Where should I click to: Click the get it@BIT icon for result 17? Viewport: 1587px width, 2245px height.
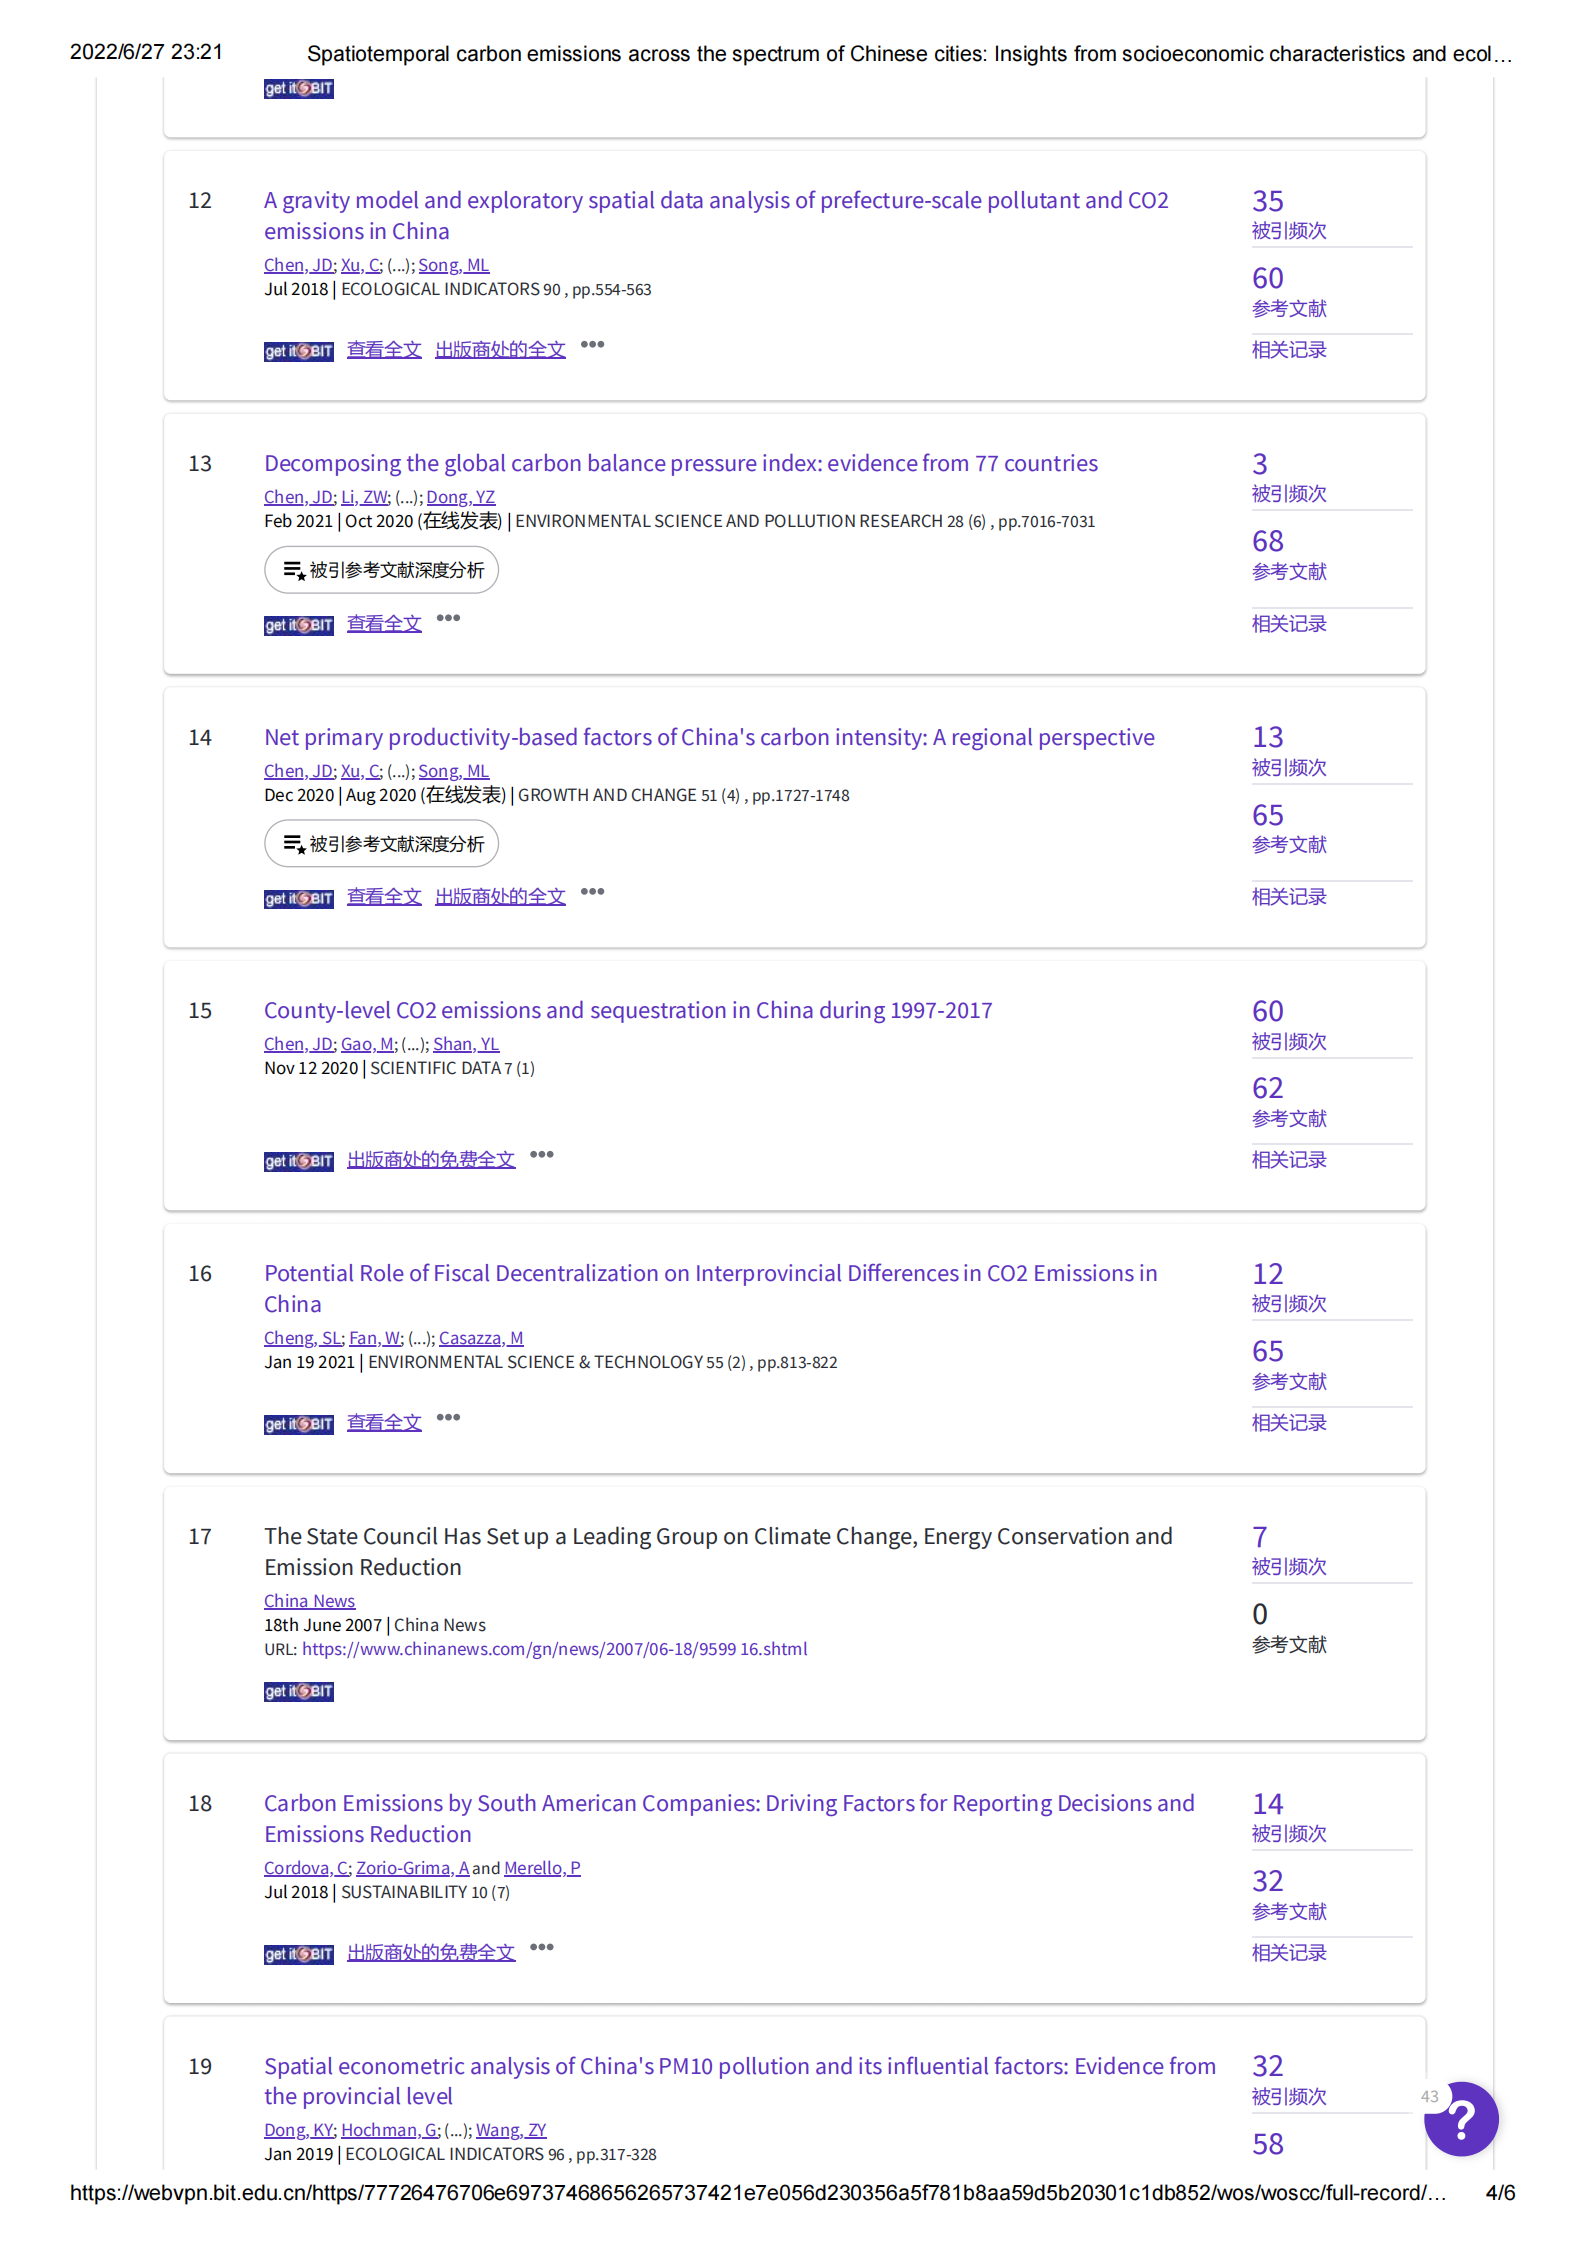click(x=298, y=1691)
